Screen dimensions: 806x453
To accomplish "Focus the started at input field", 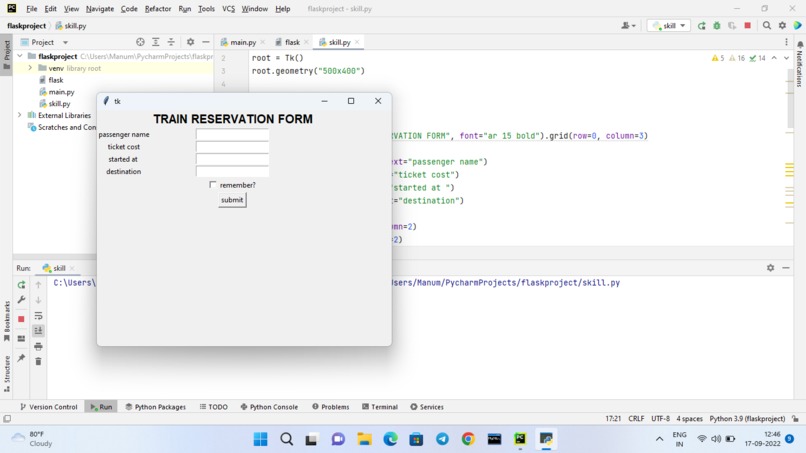I will point(232,159).
